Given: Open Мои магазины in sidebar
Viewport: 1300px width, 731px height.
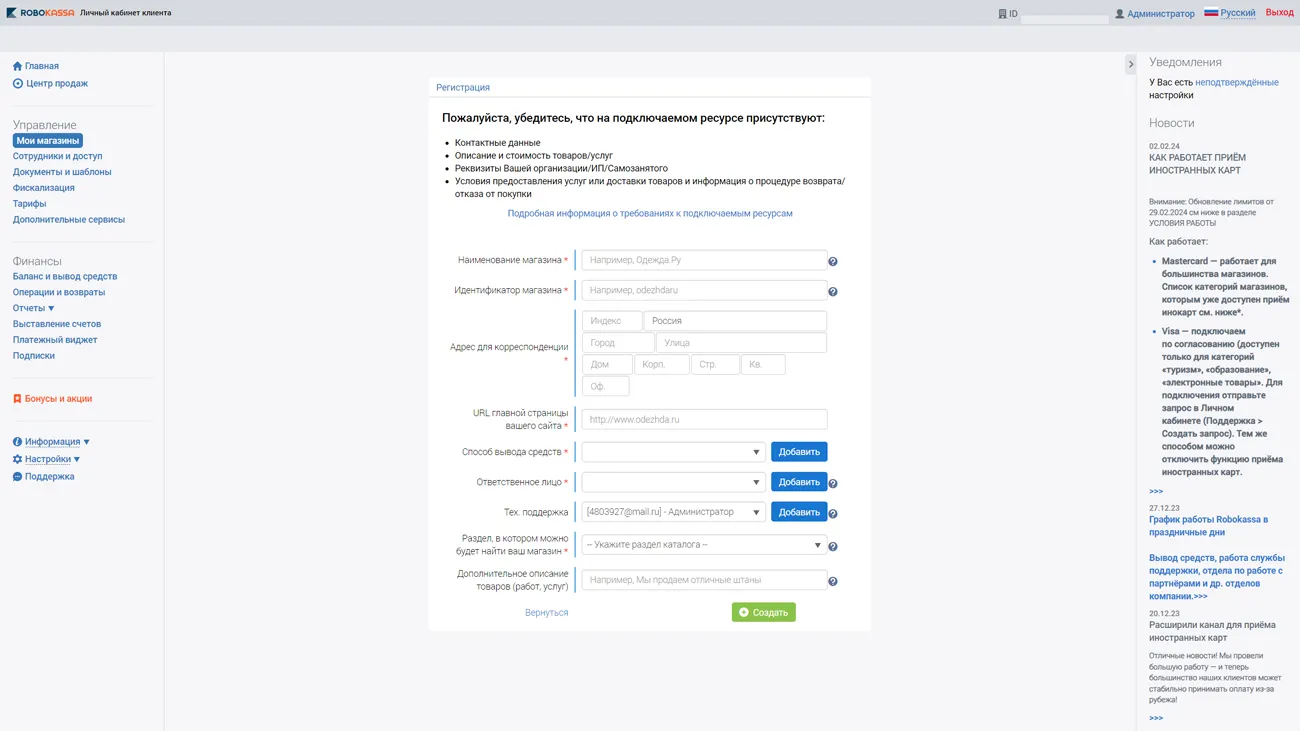Looking at the screenshot, I should pyautogui.click(x=47, y=141).
